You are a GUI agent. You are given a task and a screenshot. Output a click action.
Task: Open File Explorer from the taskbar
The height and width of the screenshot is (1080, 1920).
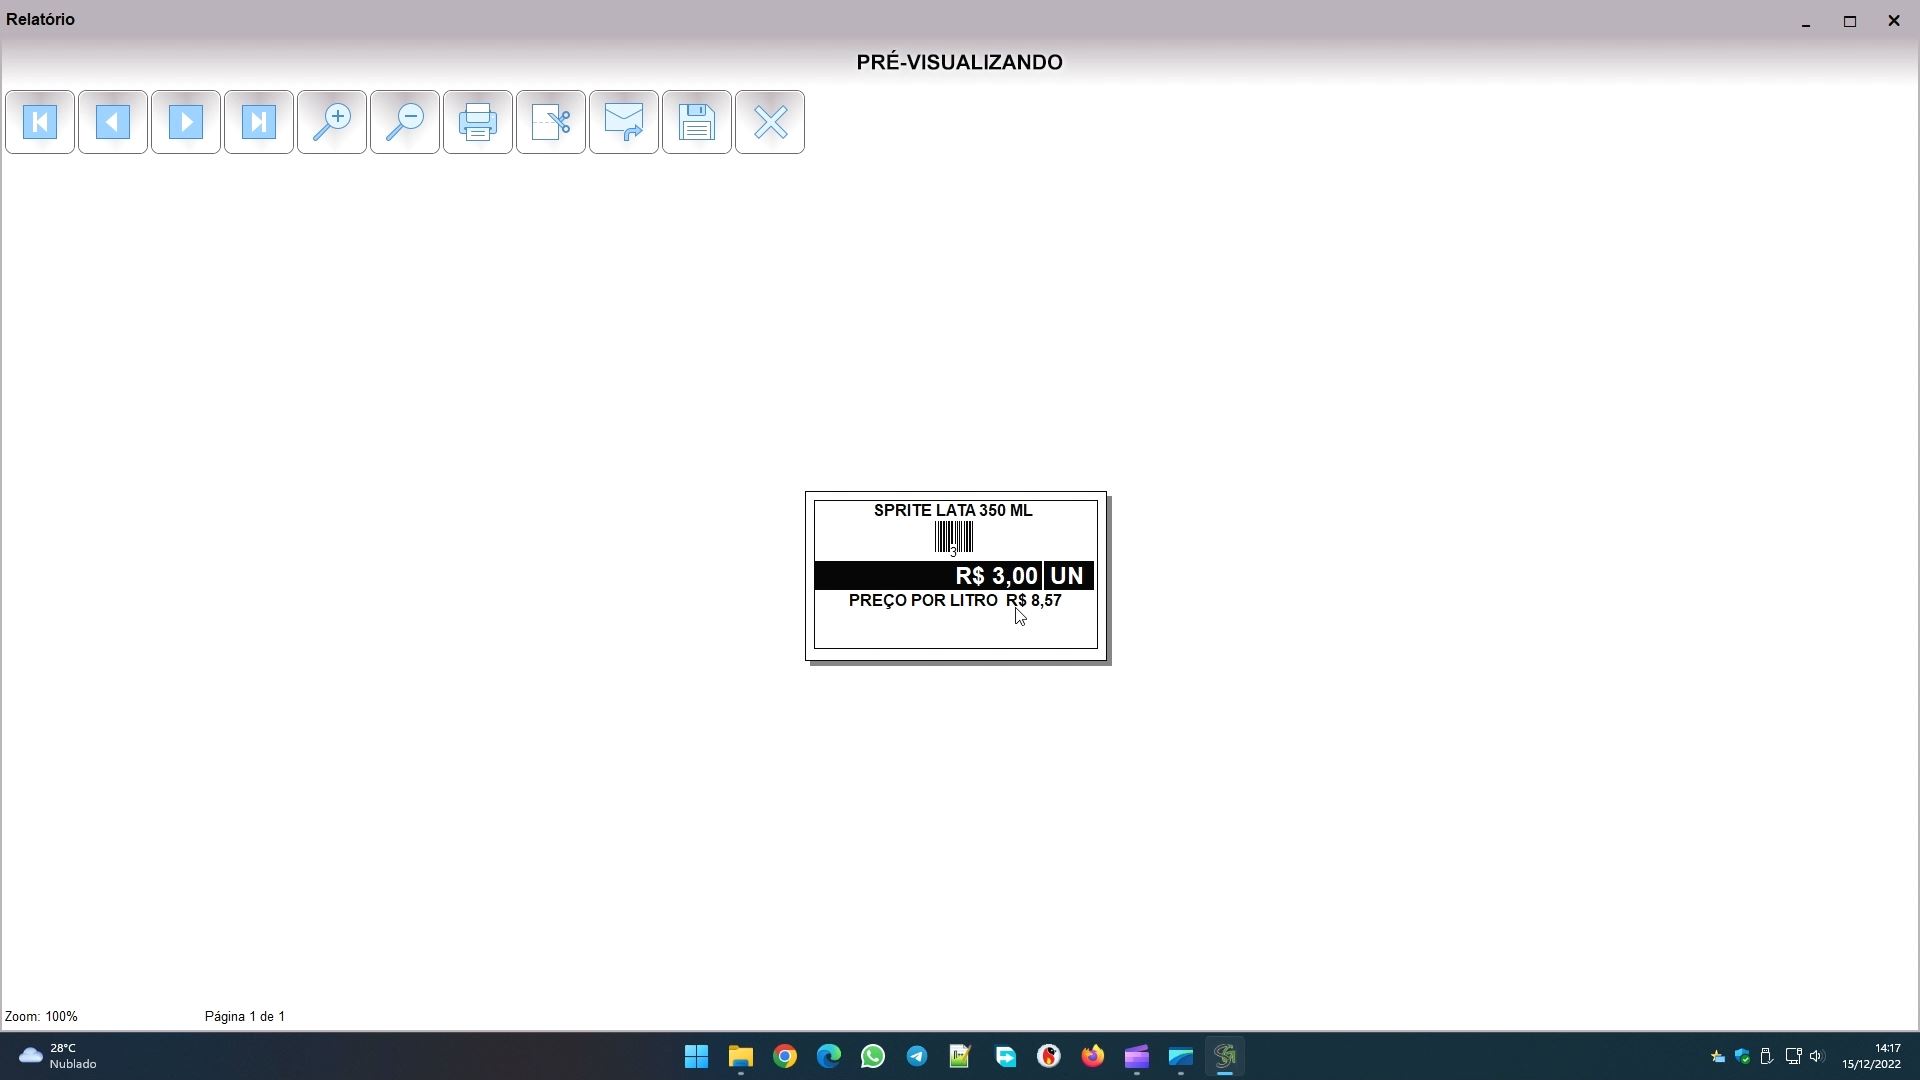click(x=741, y=1056)
